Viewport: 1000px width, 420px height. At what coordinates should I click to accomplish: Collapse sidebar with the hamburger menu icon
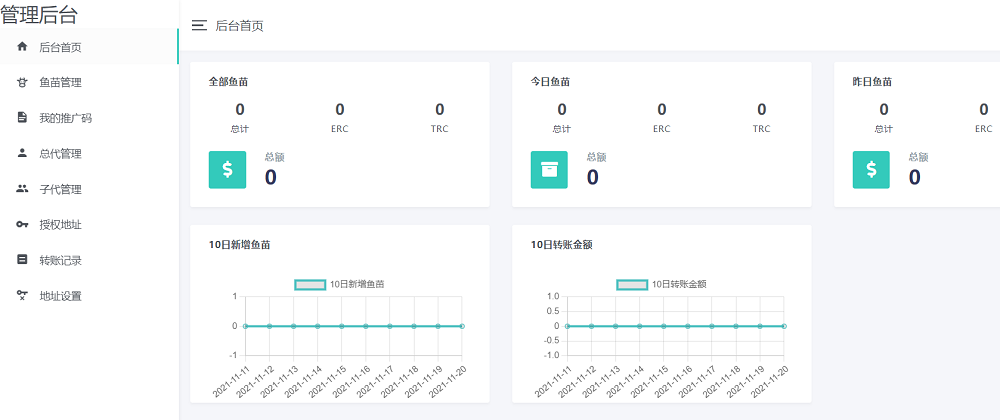click(x=199, y=26)
